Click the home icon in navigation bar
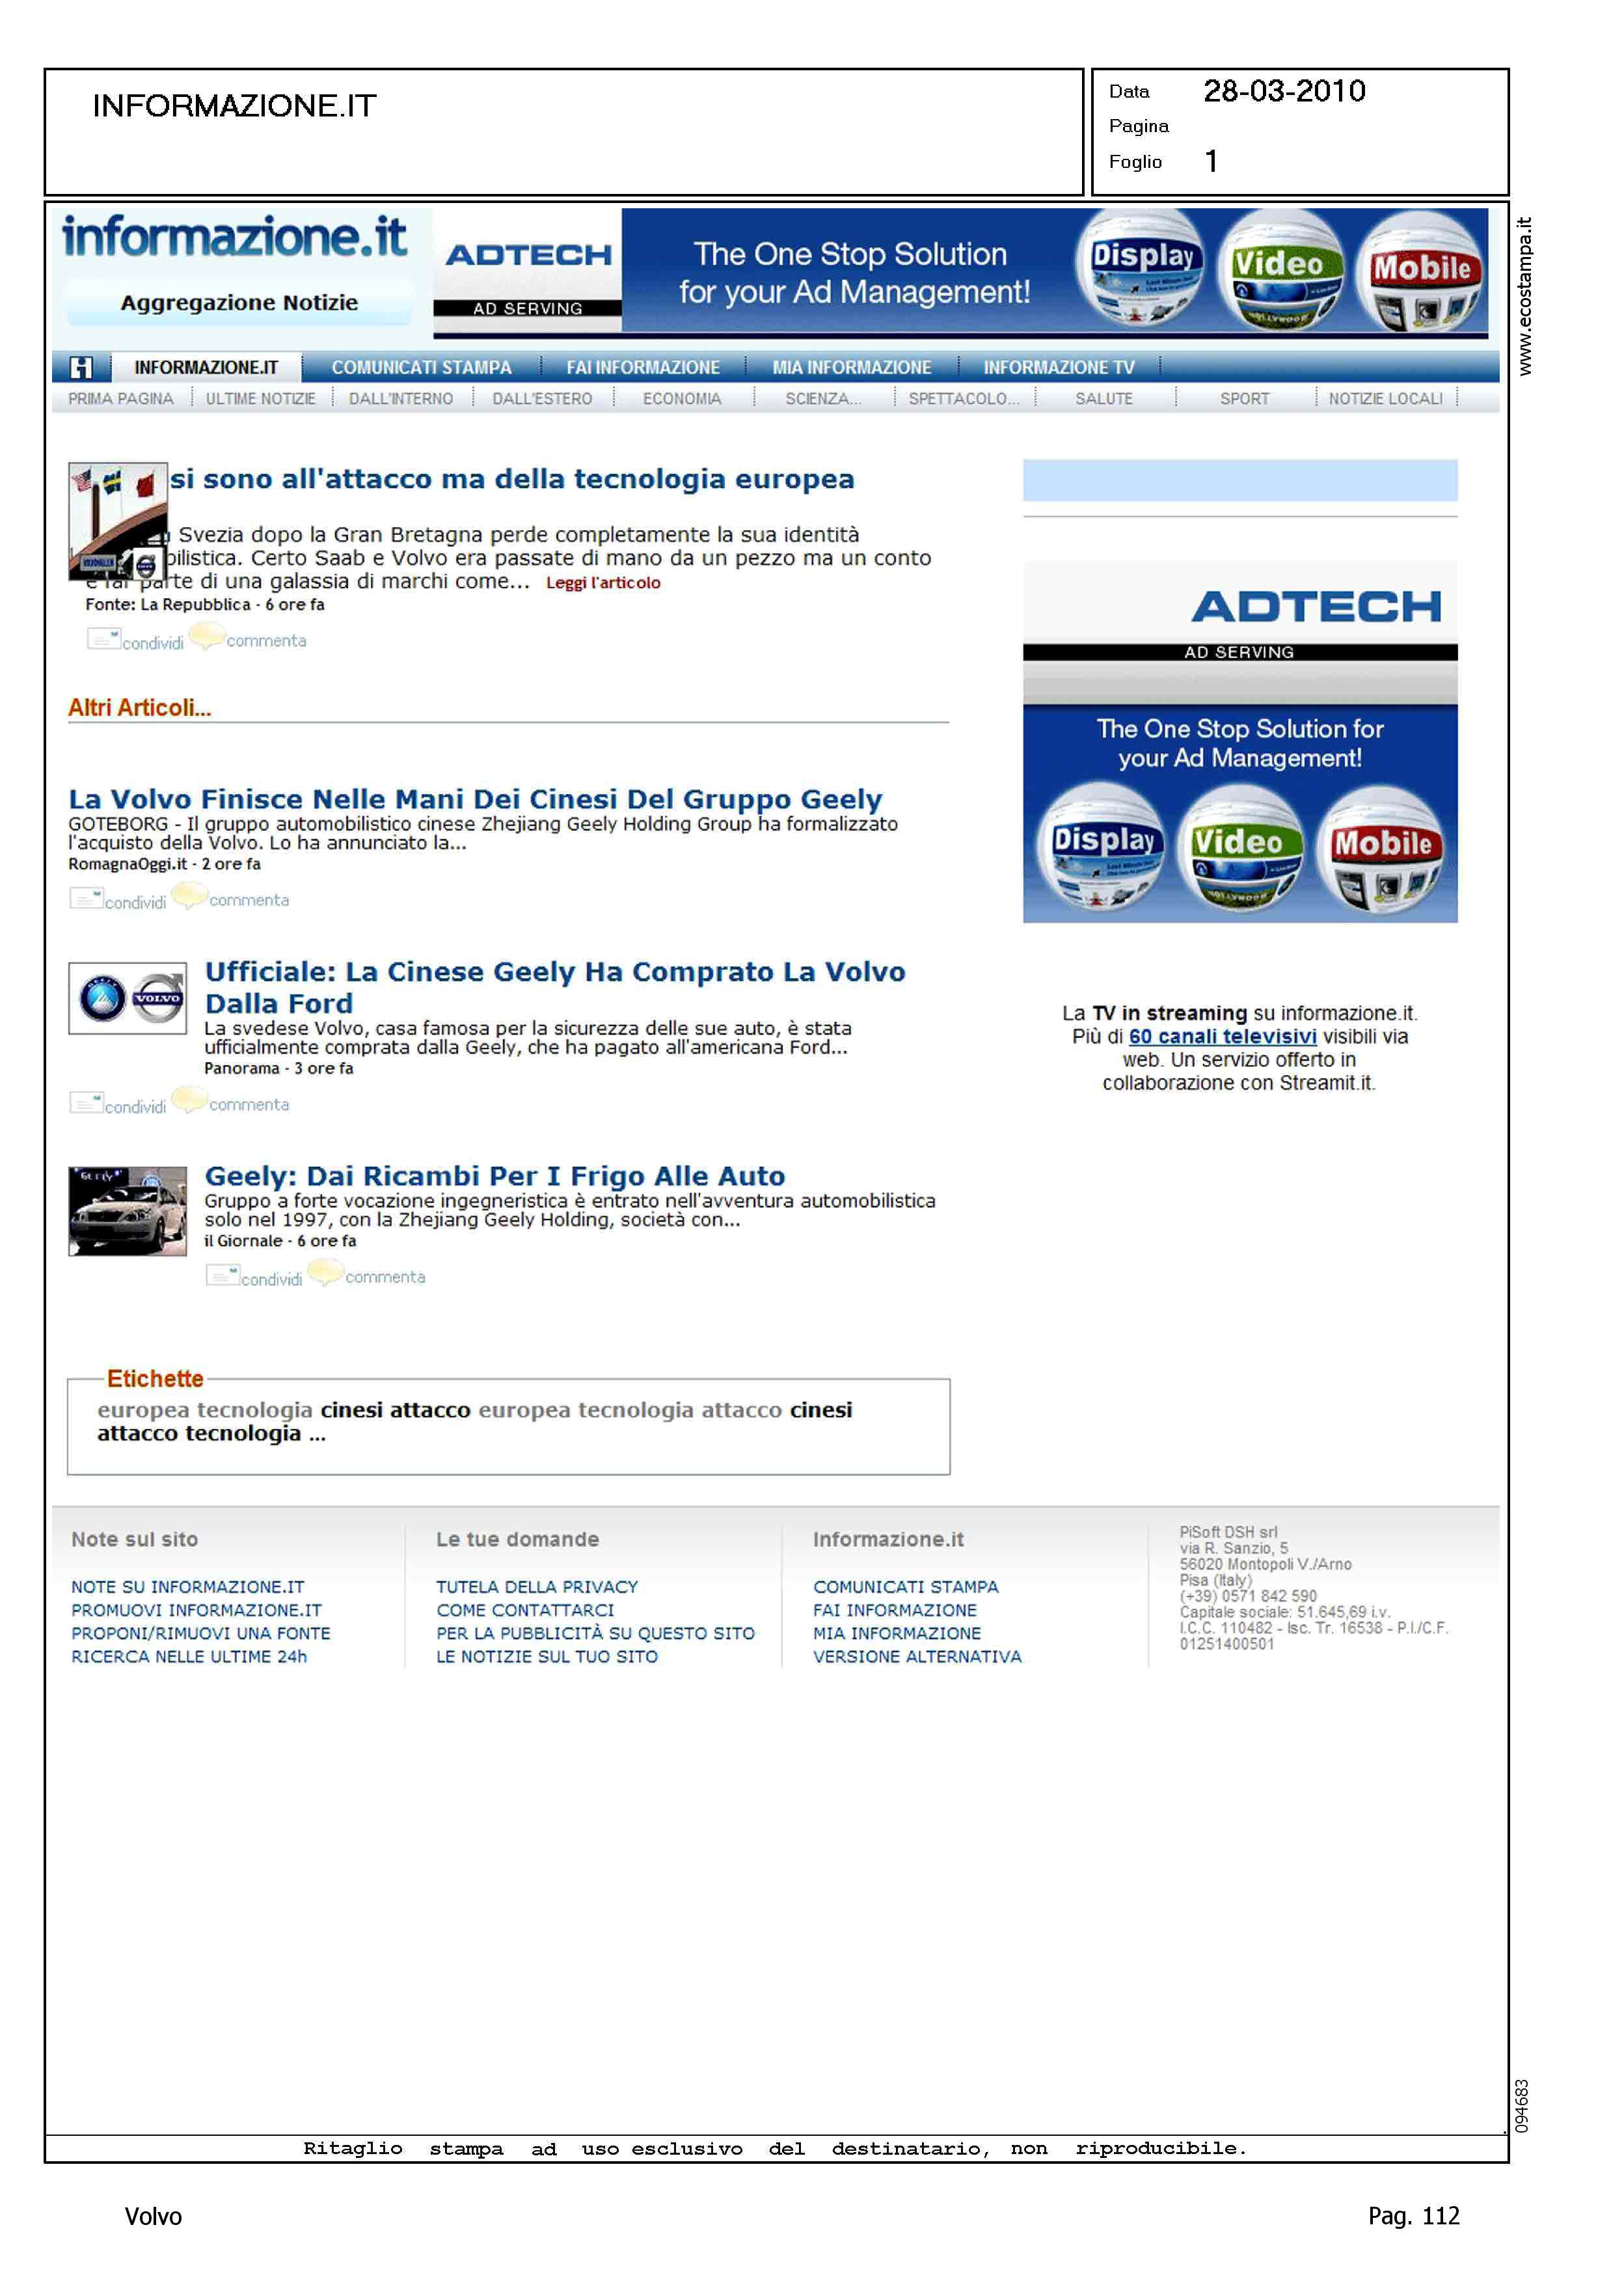 81,367
